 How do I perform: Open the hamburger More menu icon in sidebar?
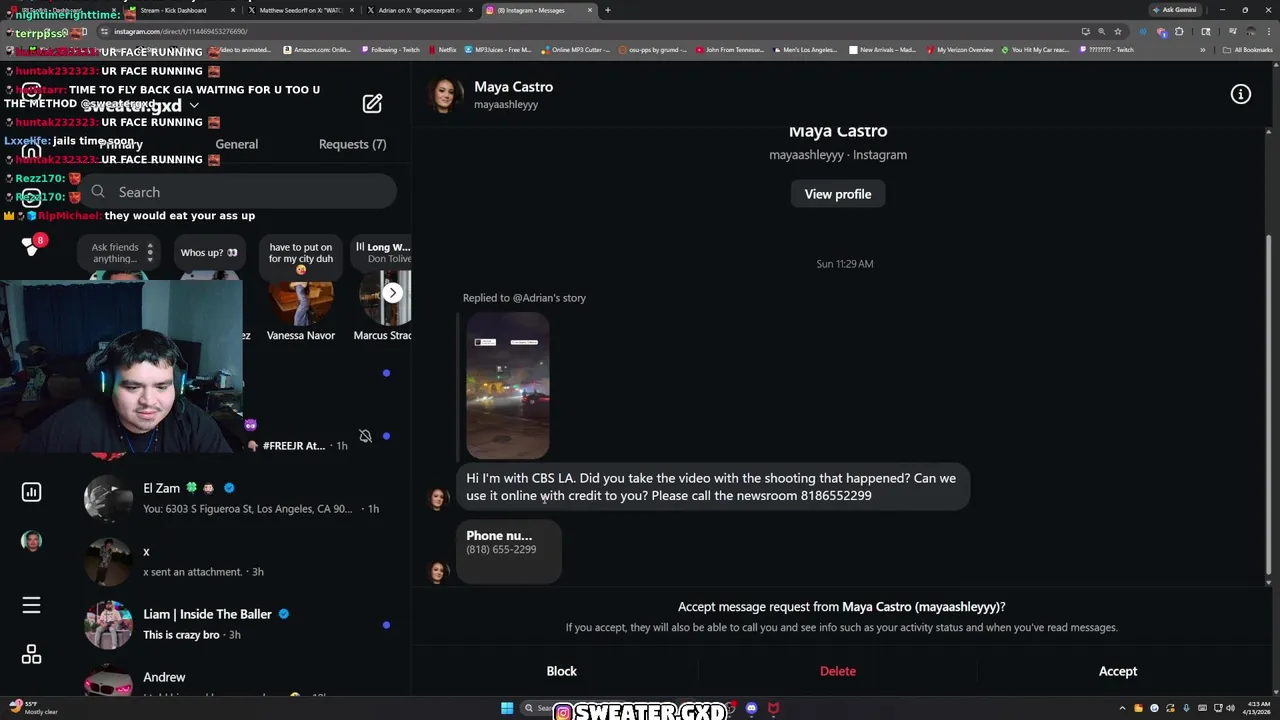tap(31, 605)
